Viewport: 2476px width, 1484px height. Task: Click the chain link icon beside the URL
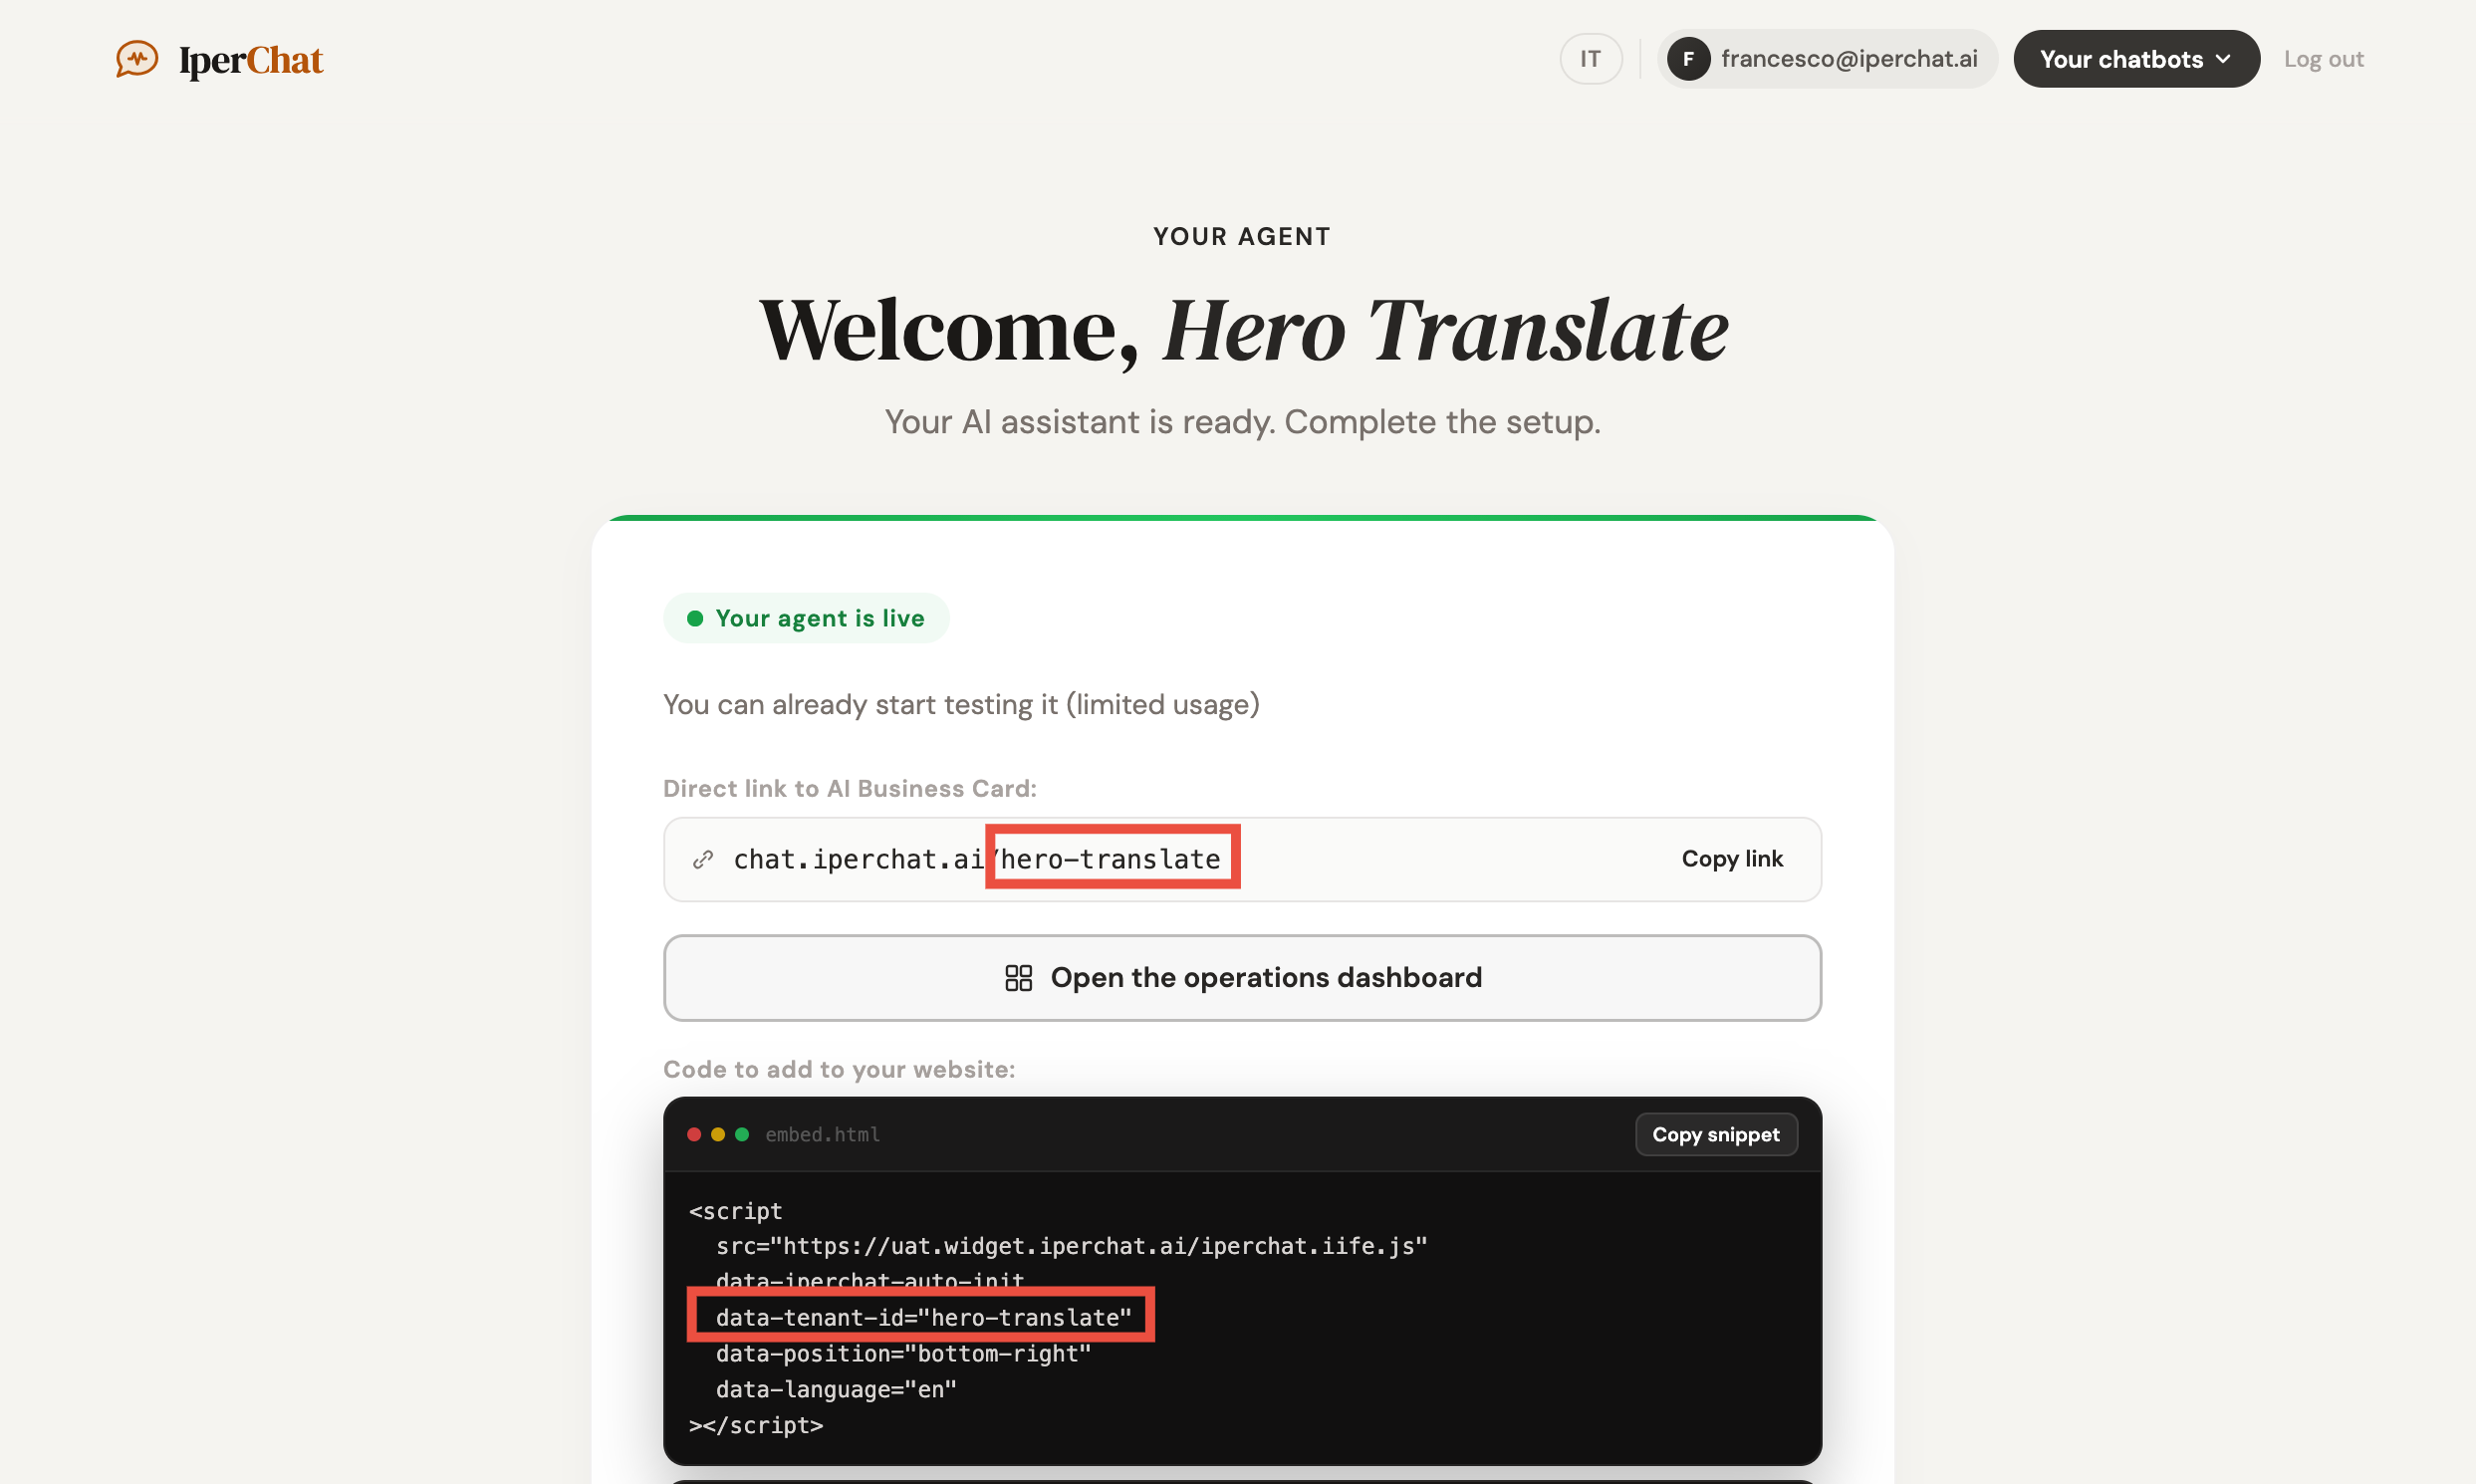pyautogui.click(x=704, y=859)
